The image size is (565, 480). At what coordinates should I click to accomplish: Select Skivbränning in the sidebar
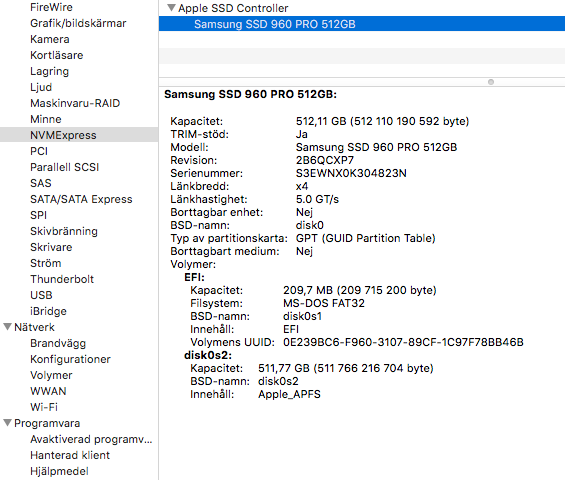(x=64, y=231)
